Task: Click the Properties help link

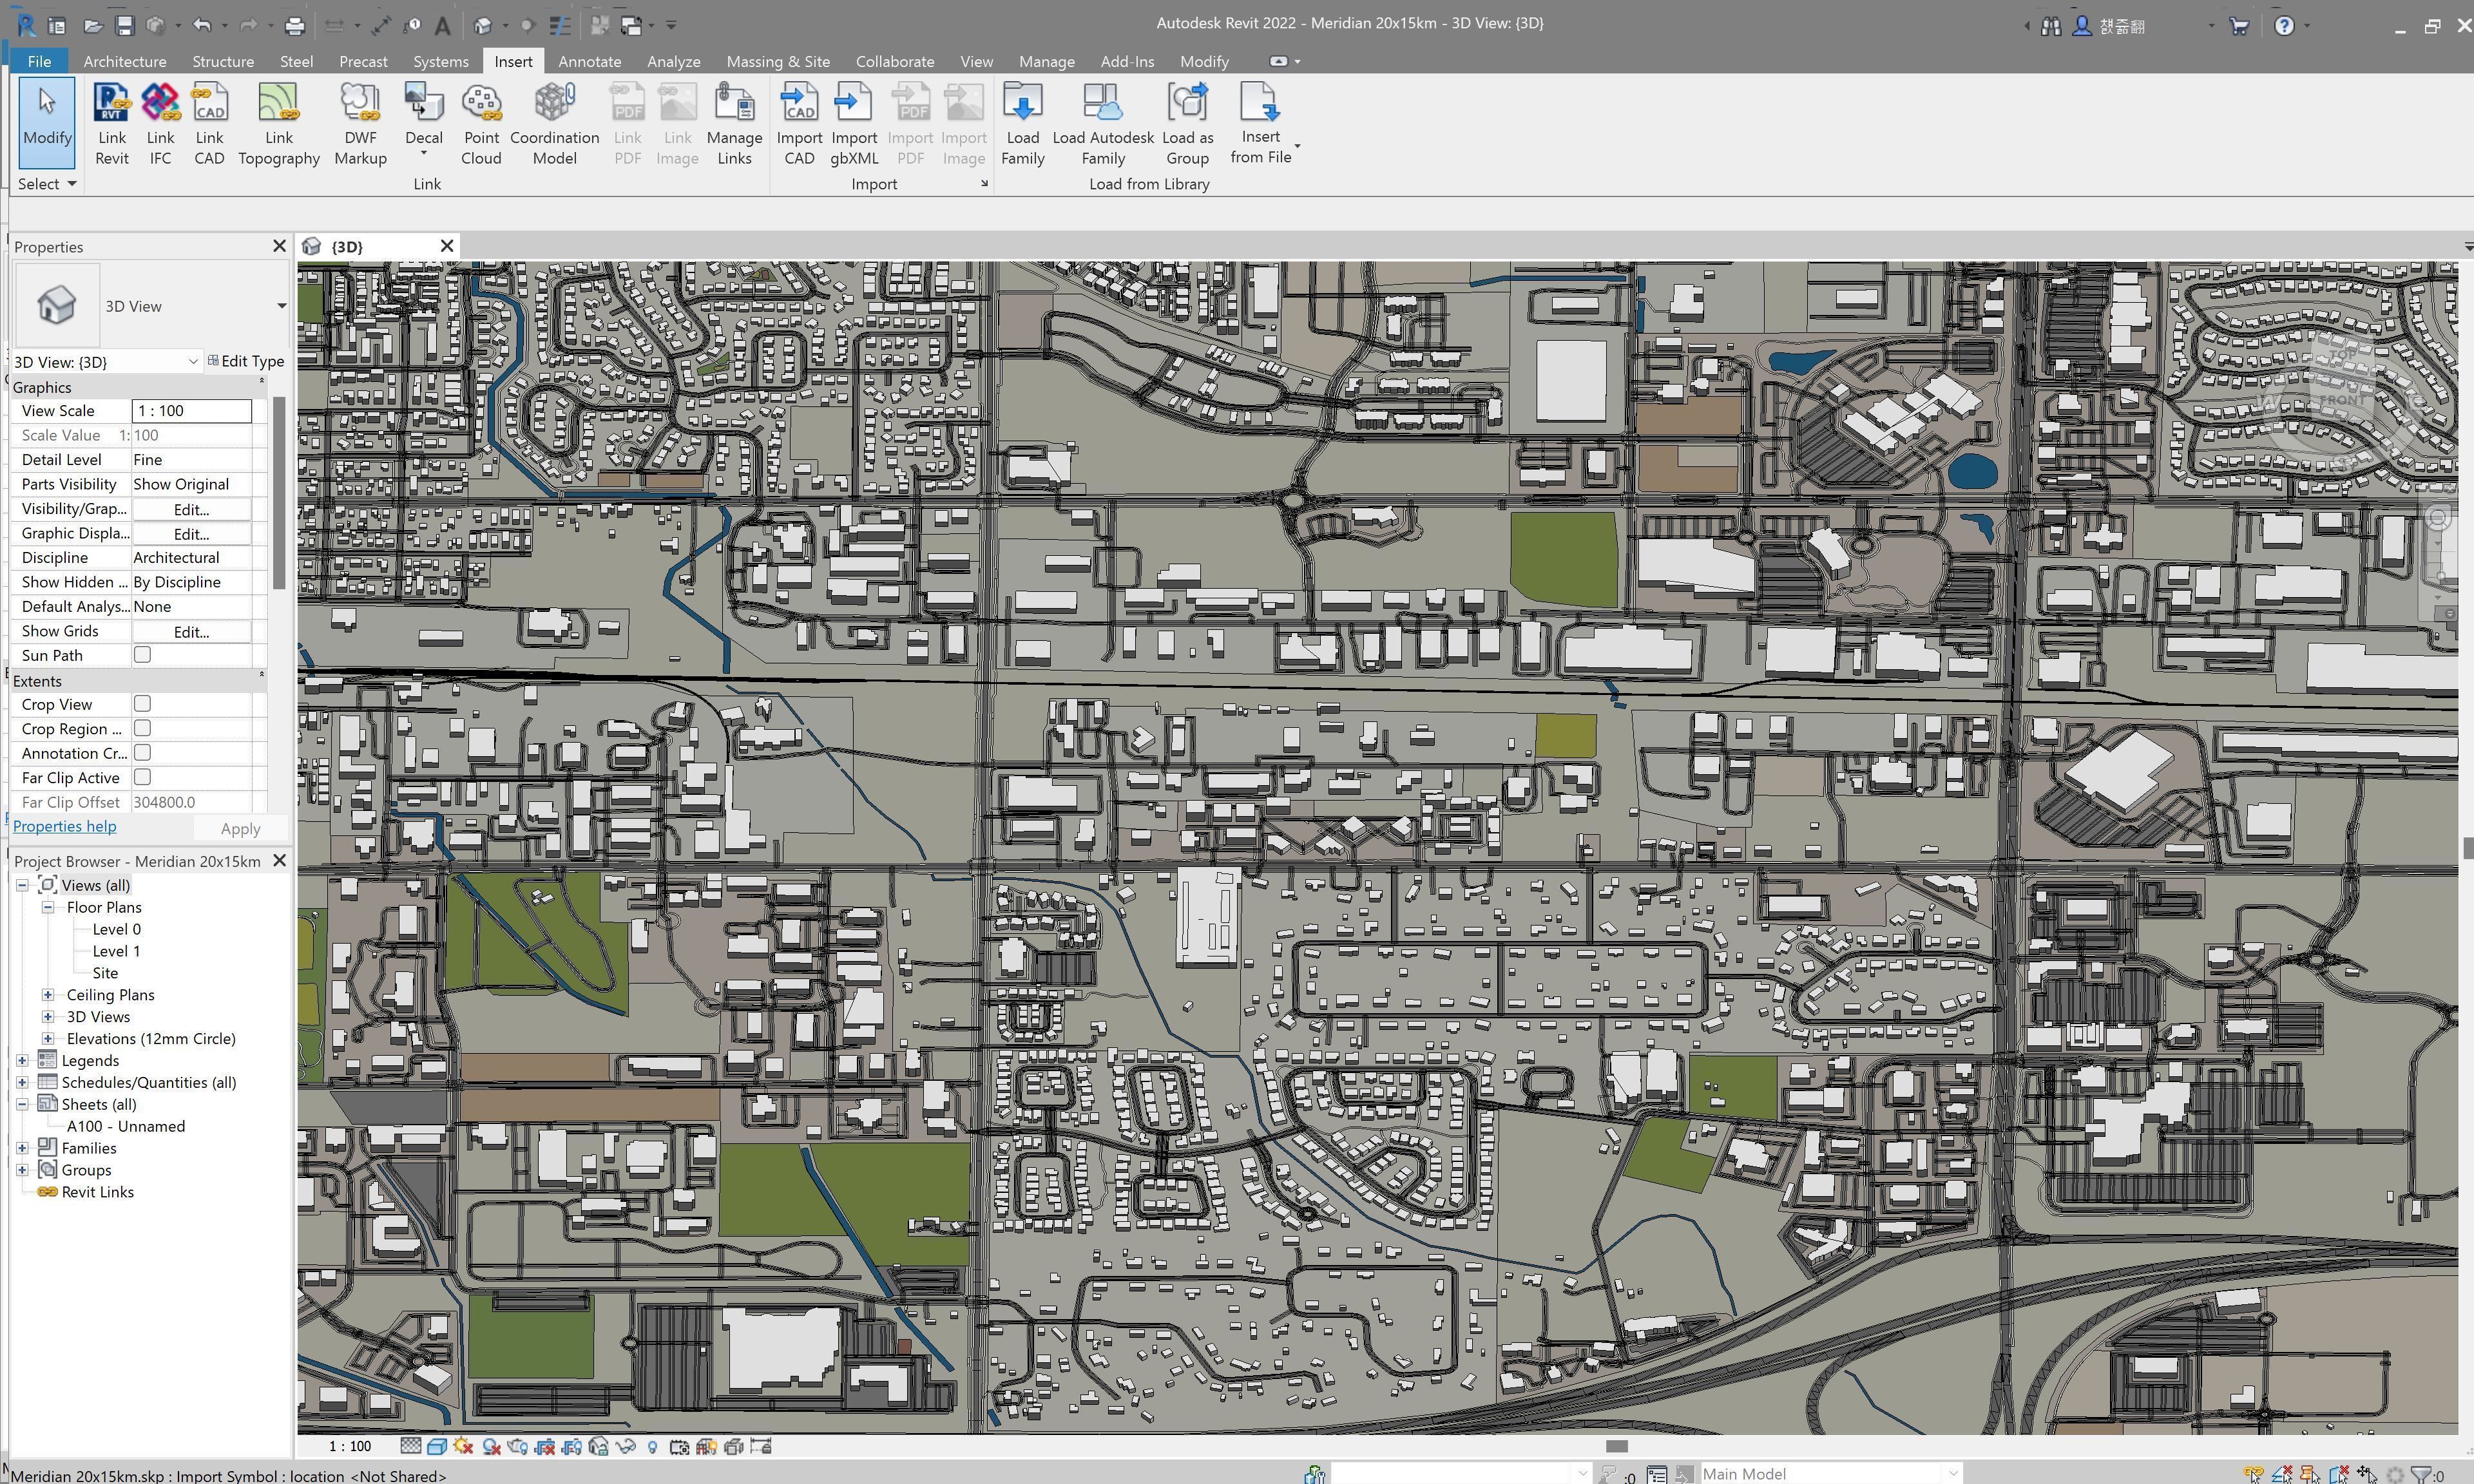Action: point(65,826)
